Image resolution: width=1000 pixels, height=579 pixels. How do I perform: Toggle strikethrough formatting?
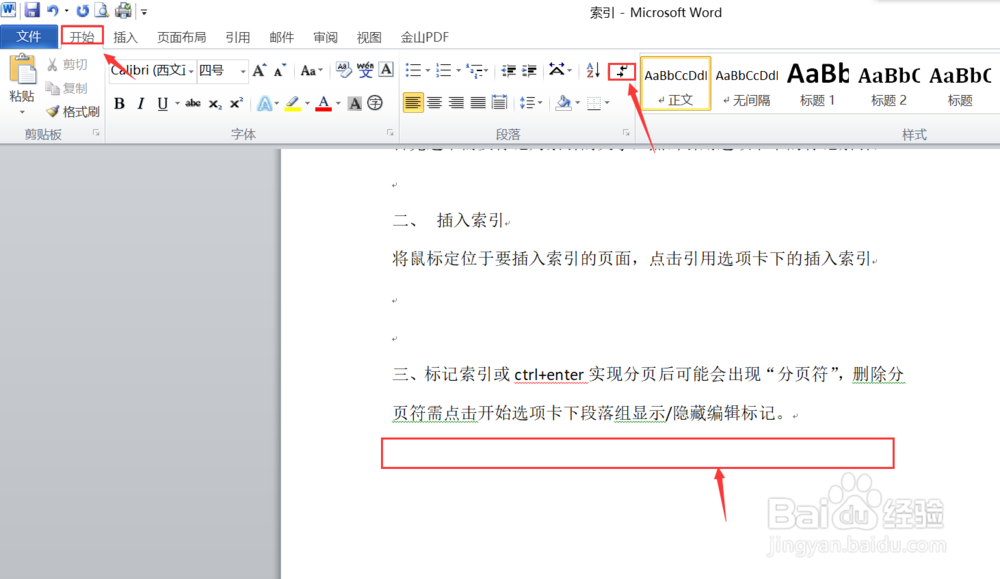pos(193,103)
